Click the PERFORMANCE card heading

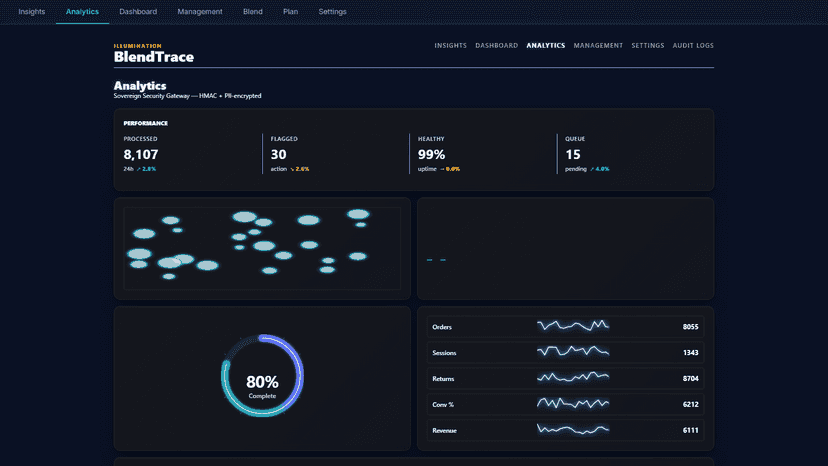tap(146, 123)
